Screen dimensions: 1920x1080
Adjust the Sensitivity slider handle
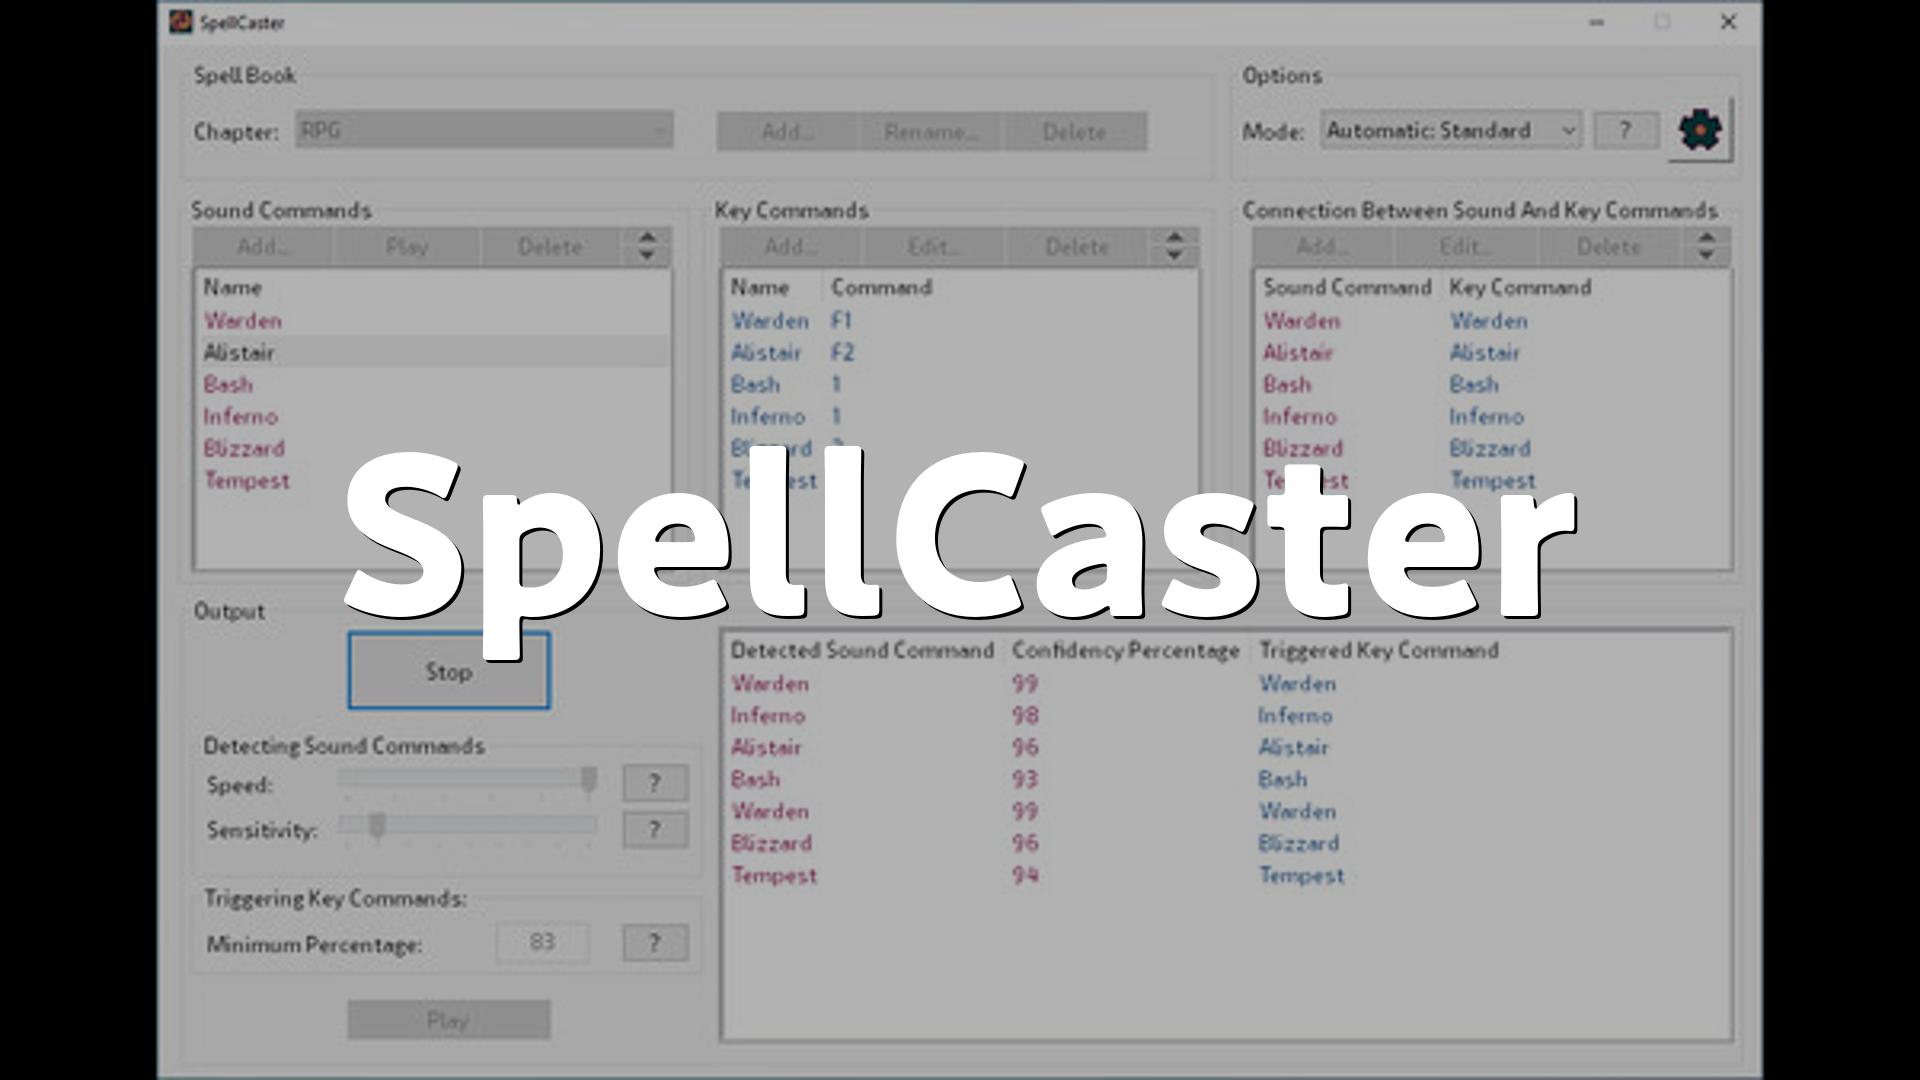[377, 825]
